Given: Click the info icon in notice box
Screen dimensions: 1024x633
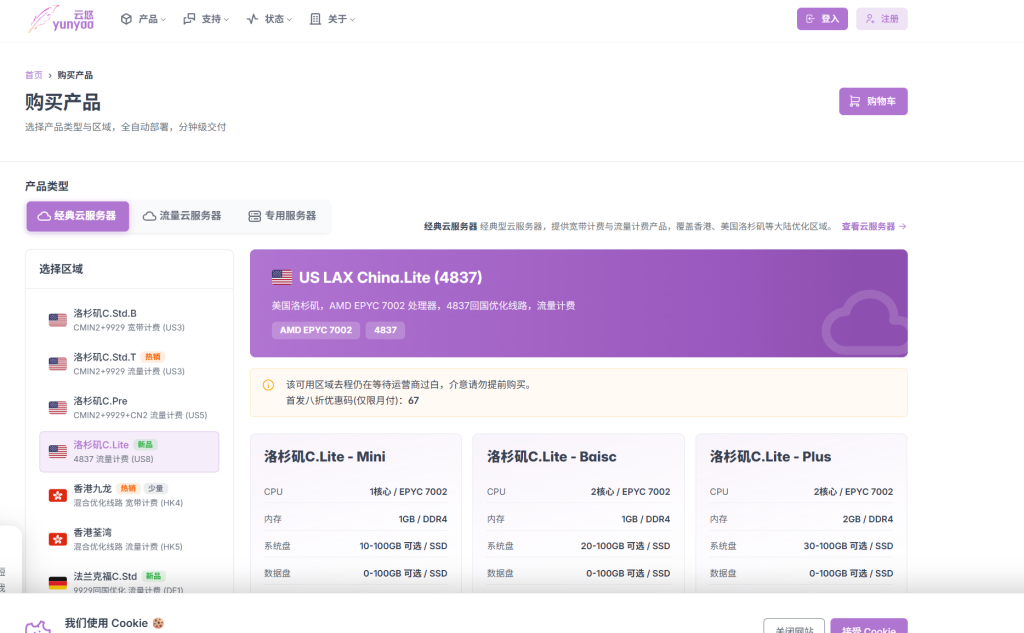Looking at the screenshot, I should click(268, 385).
